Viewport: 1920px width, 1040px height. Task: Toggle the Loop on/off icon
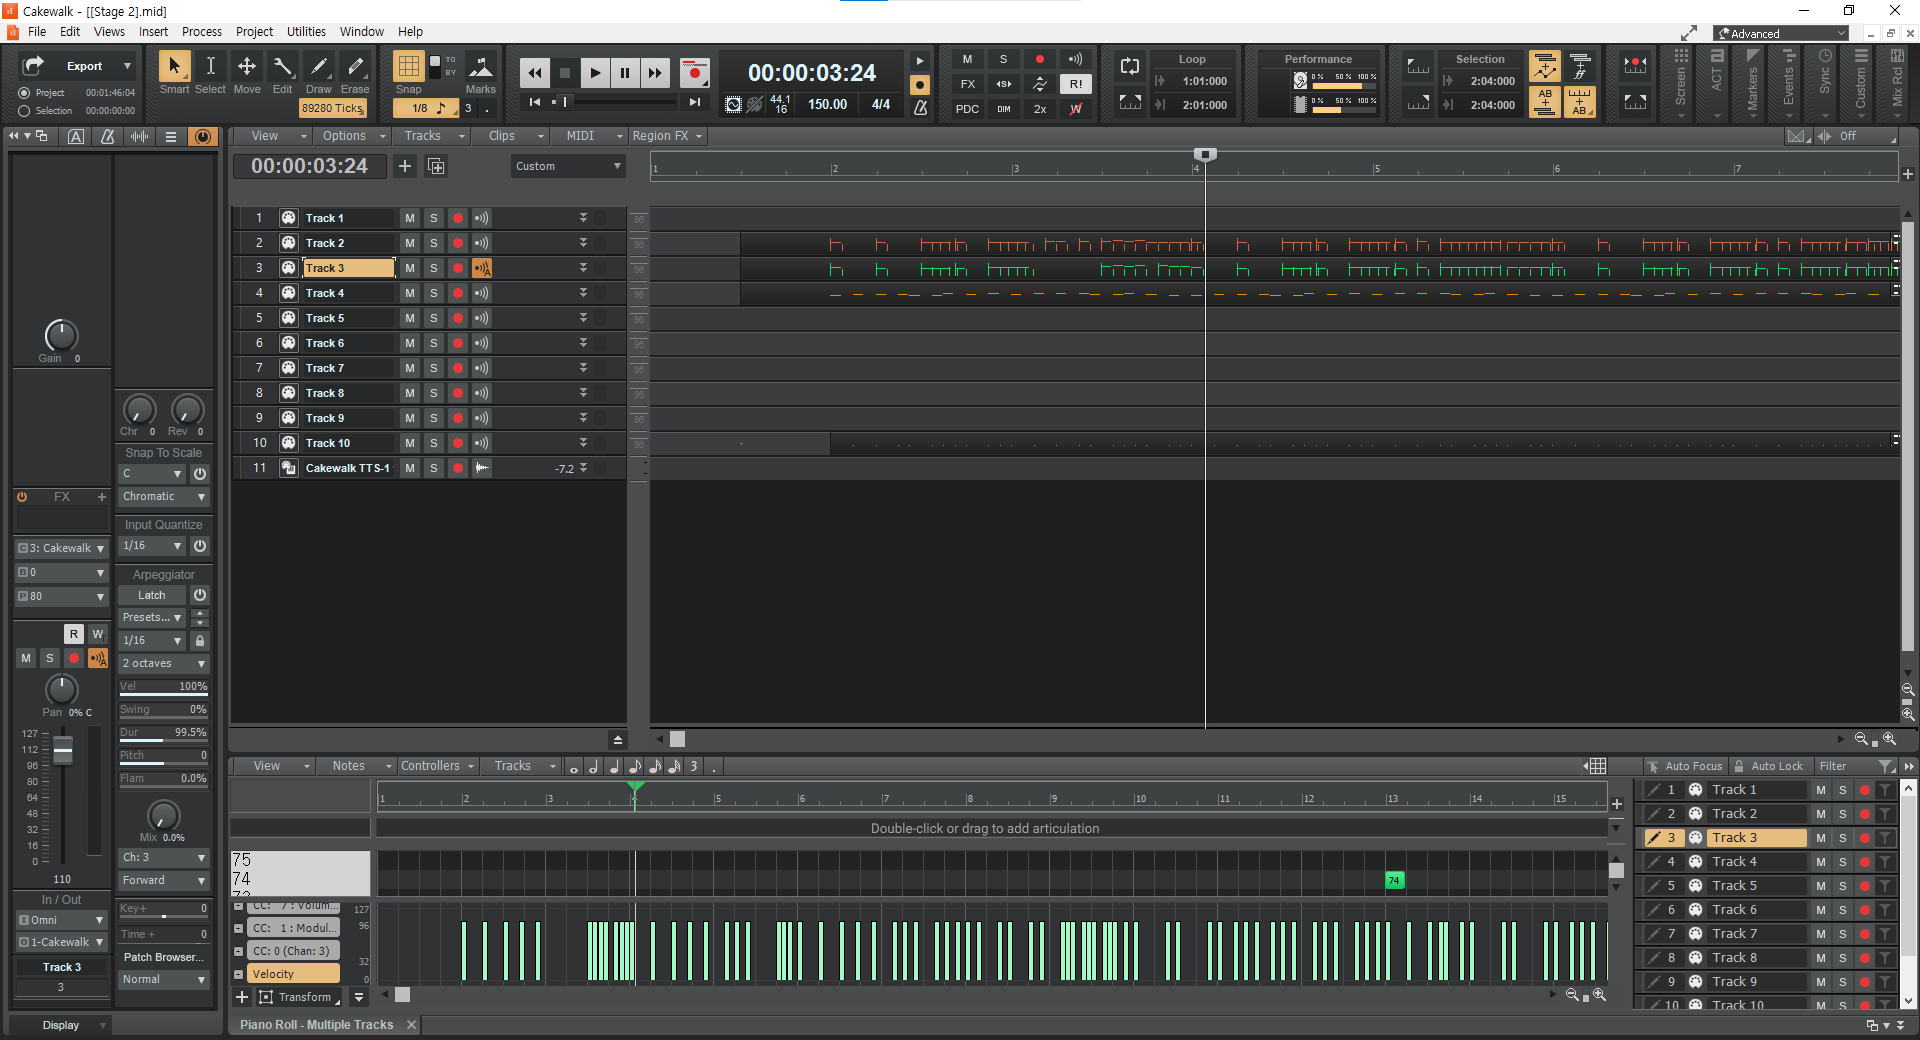click(x=1130, y=66)
